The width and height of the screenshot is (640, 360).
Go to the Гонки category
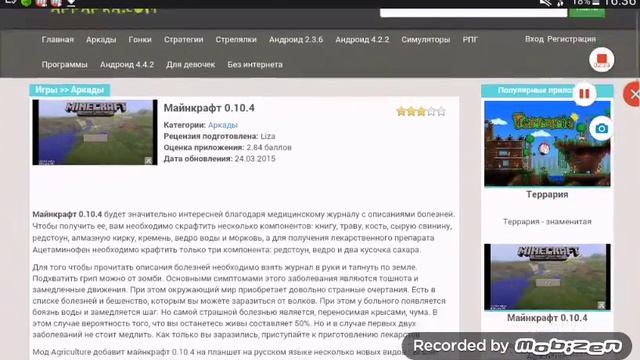140,40
